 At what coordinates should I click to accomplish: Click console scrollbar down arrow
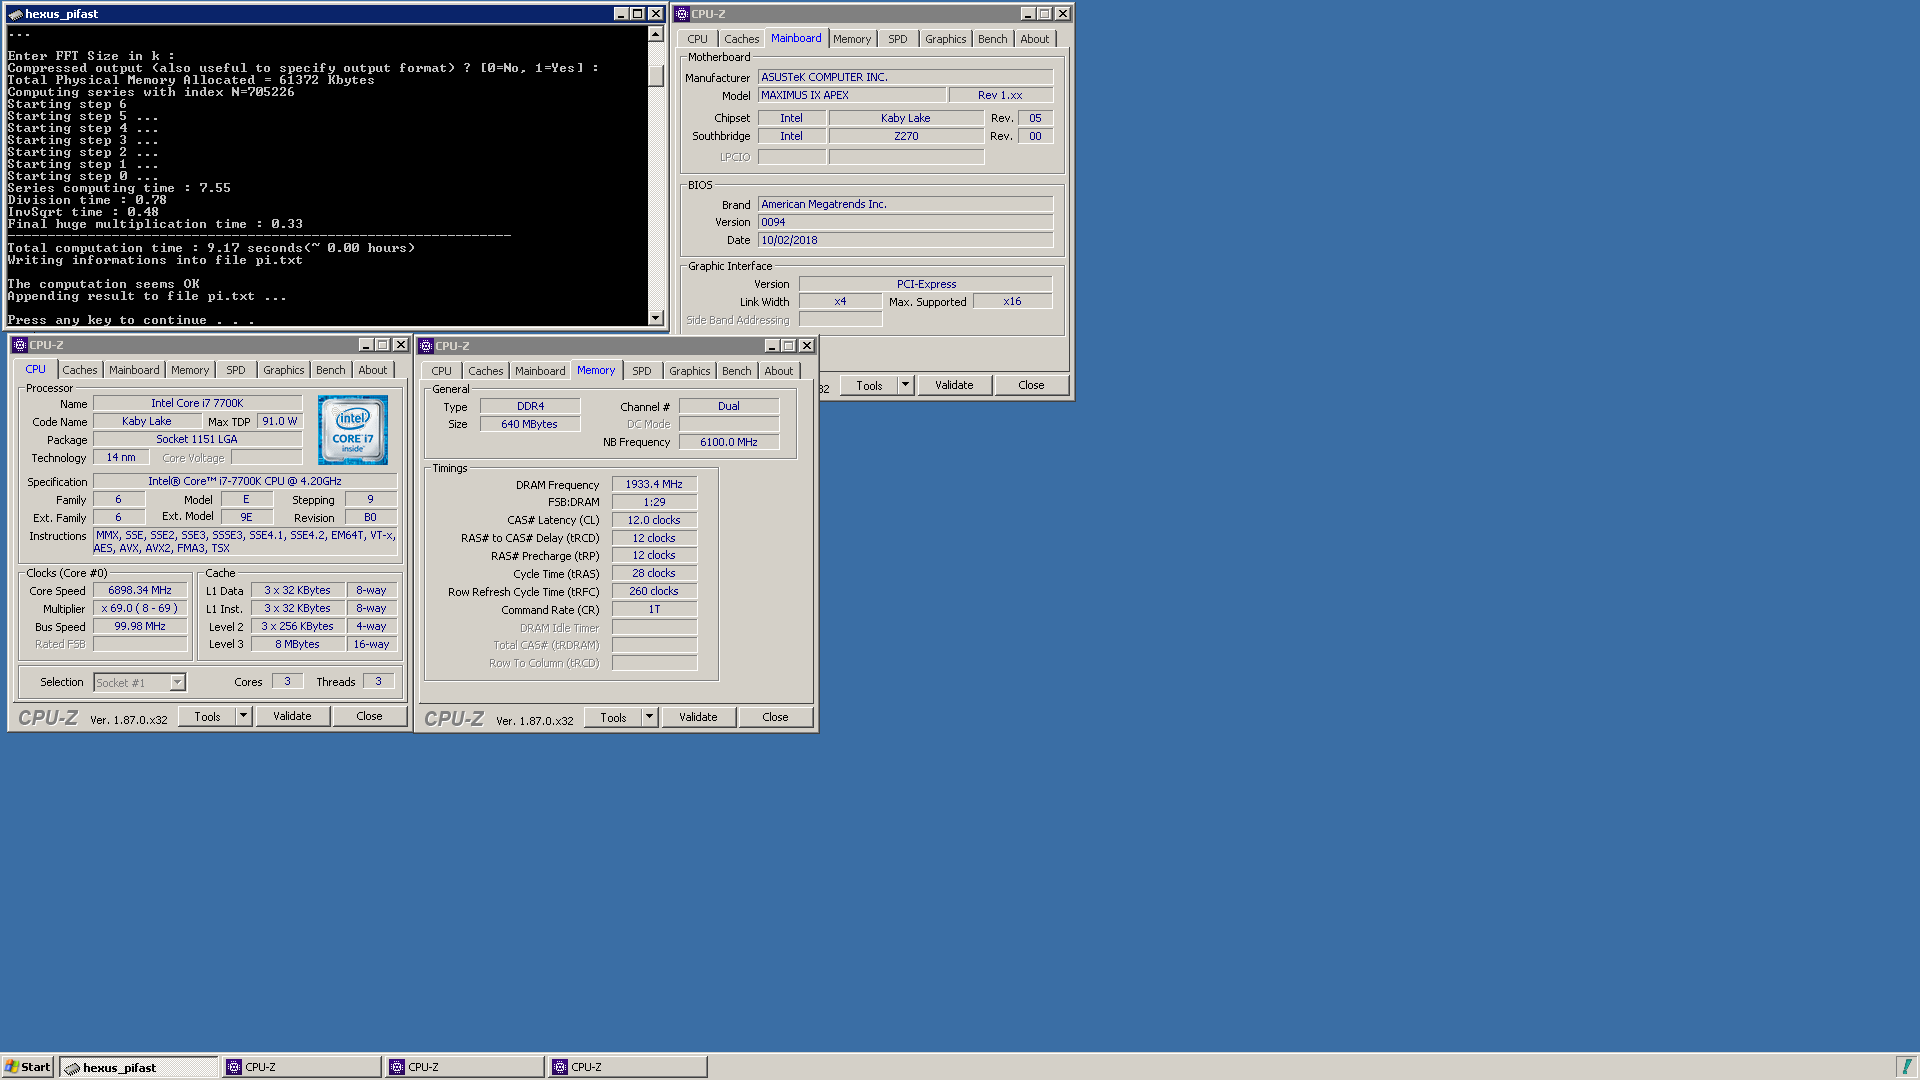[656, 318]
